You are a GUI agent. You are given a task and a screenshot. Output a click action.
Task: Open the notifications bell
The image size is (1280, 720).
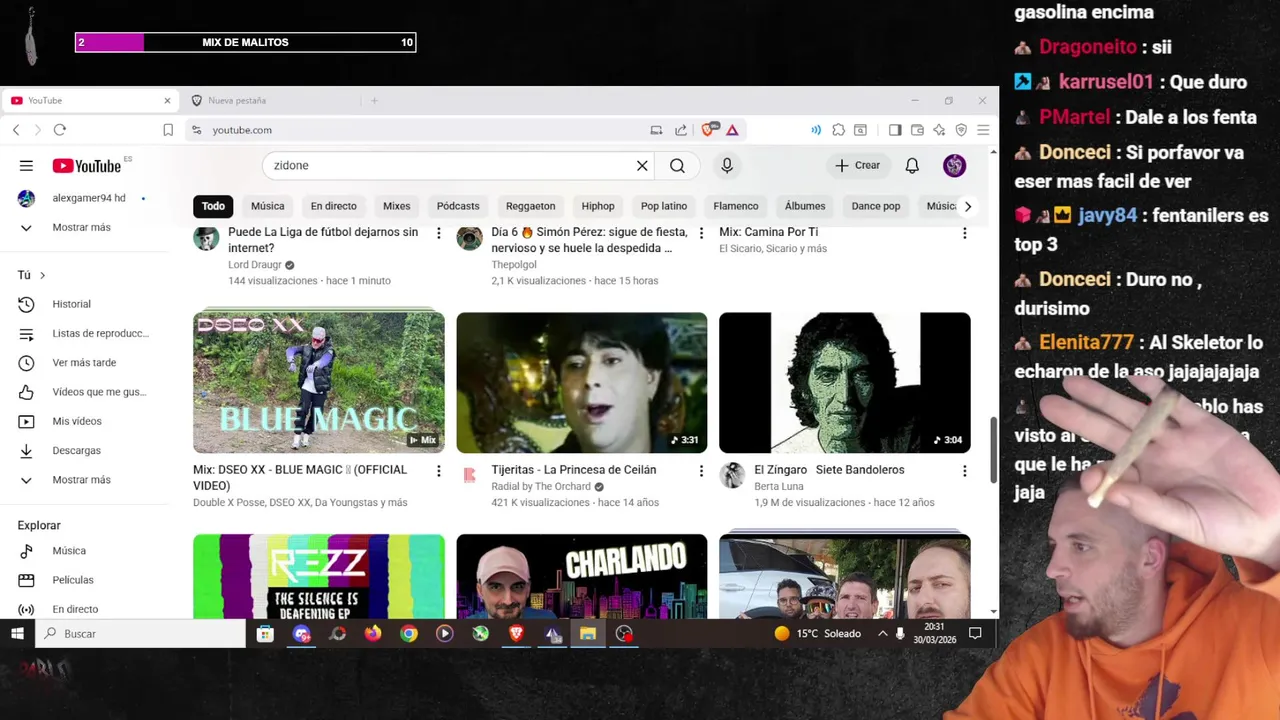(x=912, y=166)
